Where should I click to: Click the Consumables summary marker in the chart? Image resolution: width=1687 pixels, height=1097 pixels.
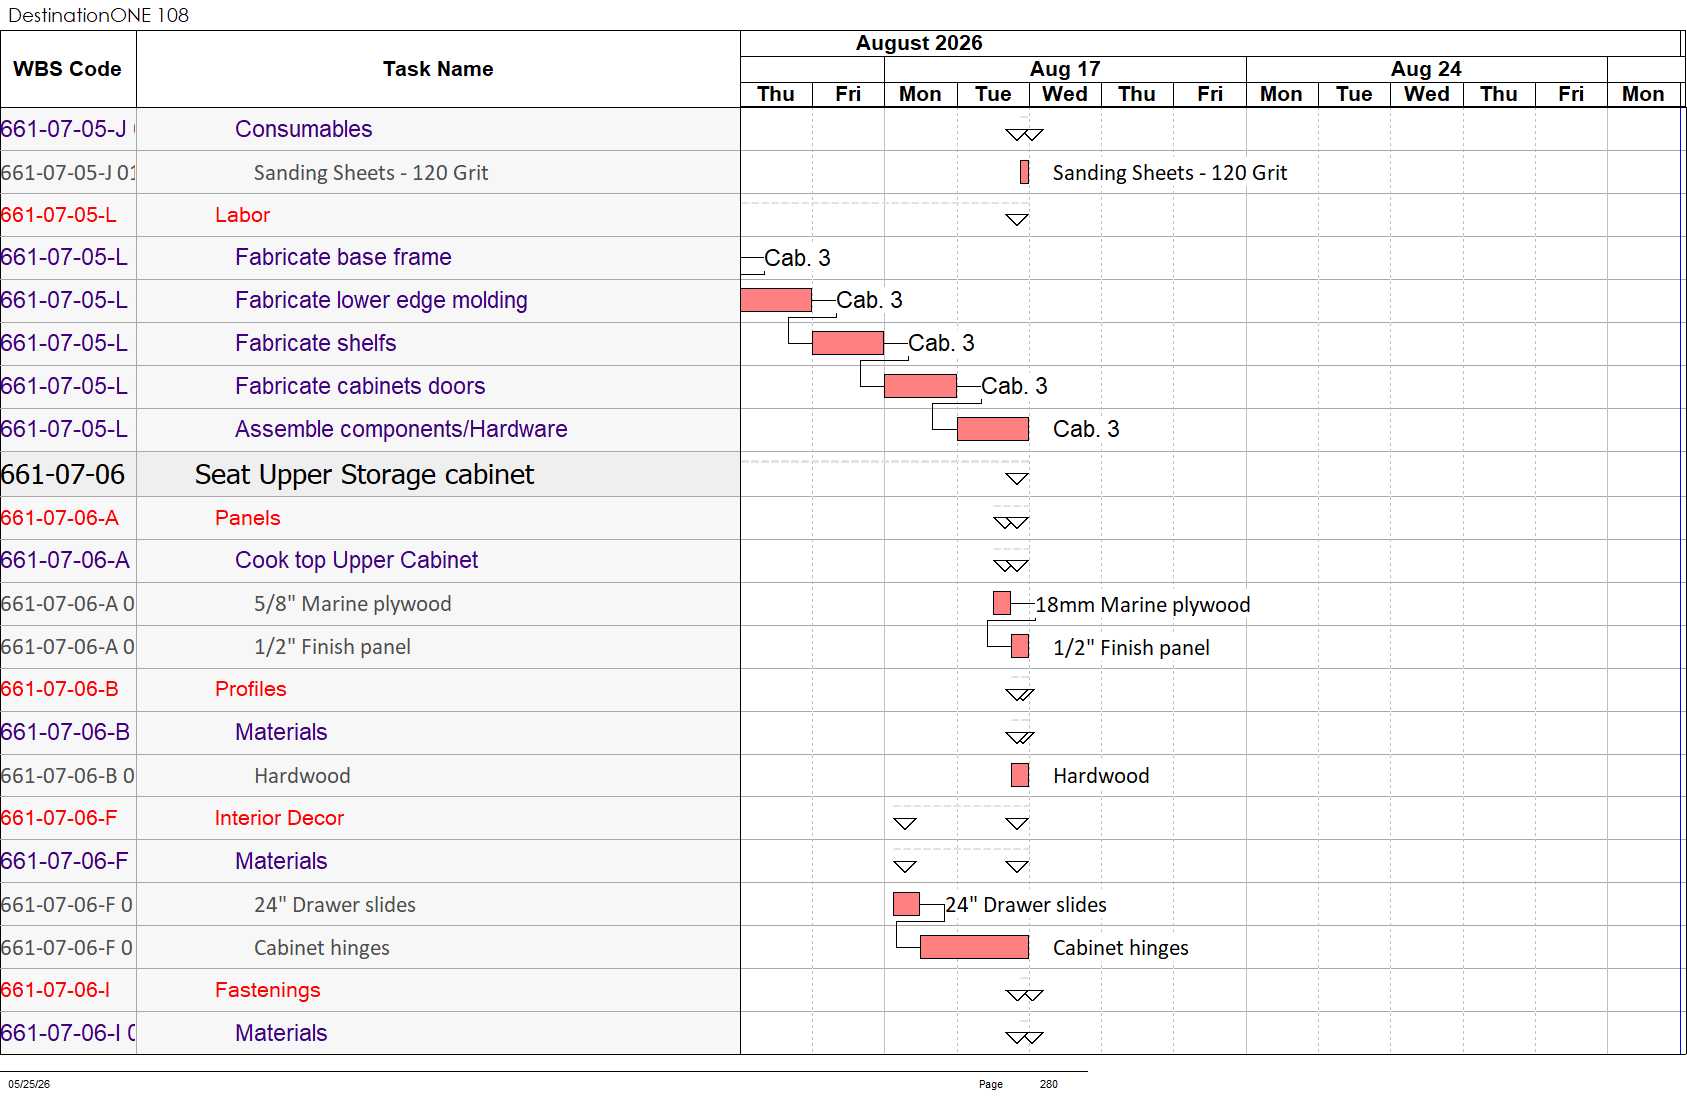1024,135
